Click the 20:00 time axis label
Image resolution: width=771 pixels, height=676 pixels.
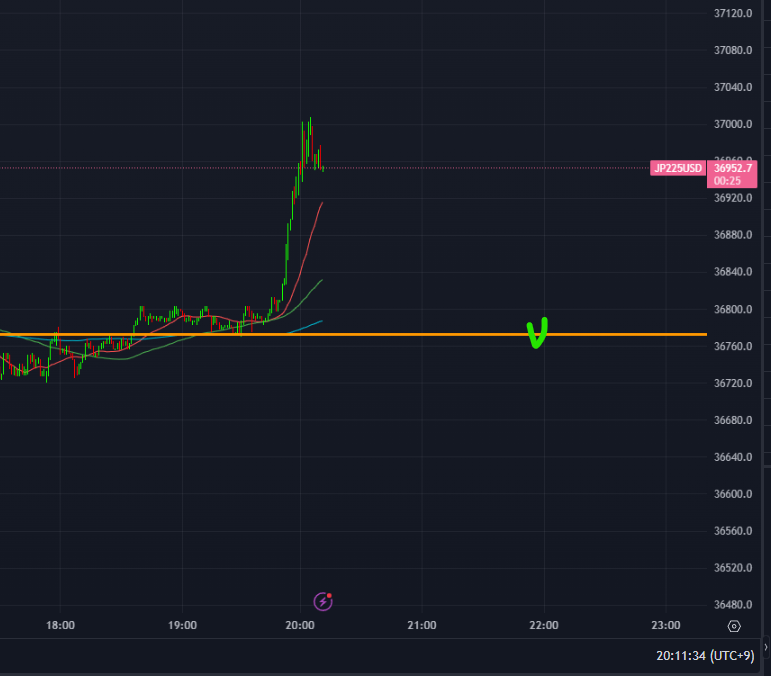coord(300,625)
